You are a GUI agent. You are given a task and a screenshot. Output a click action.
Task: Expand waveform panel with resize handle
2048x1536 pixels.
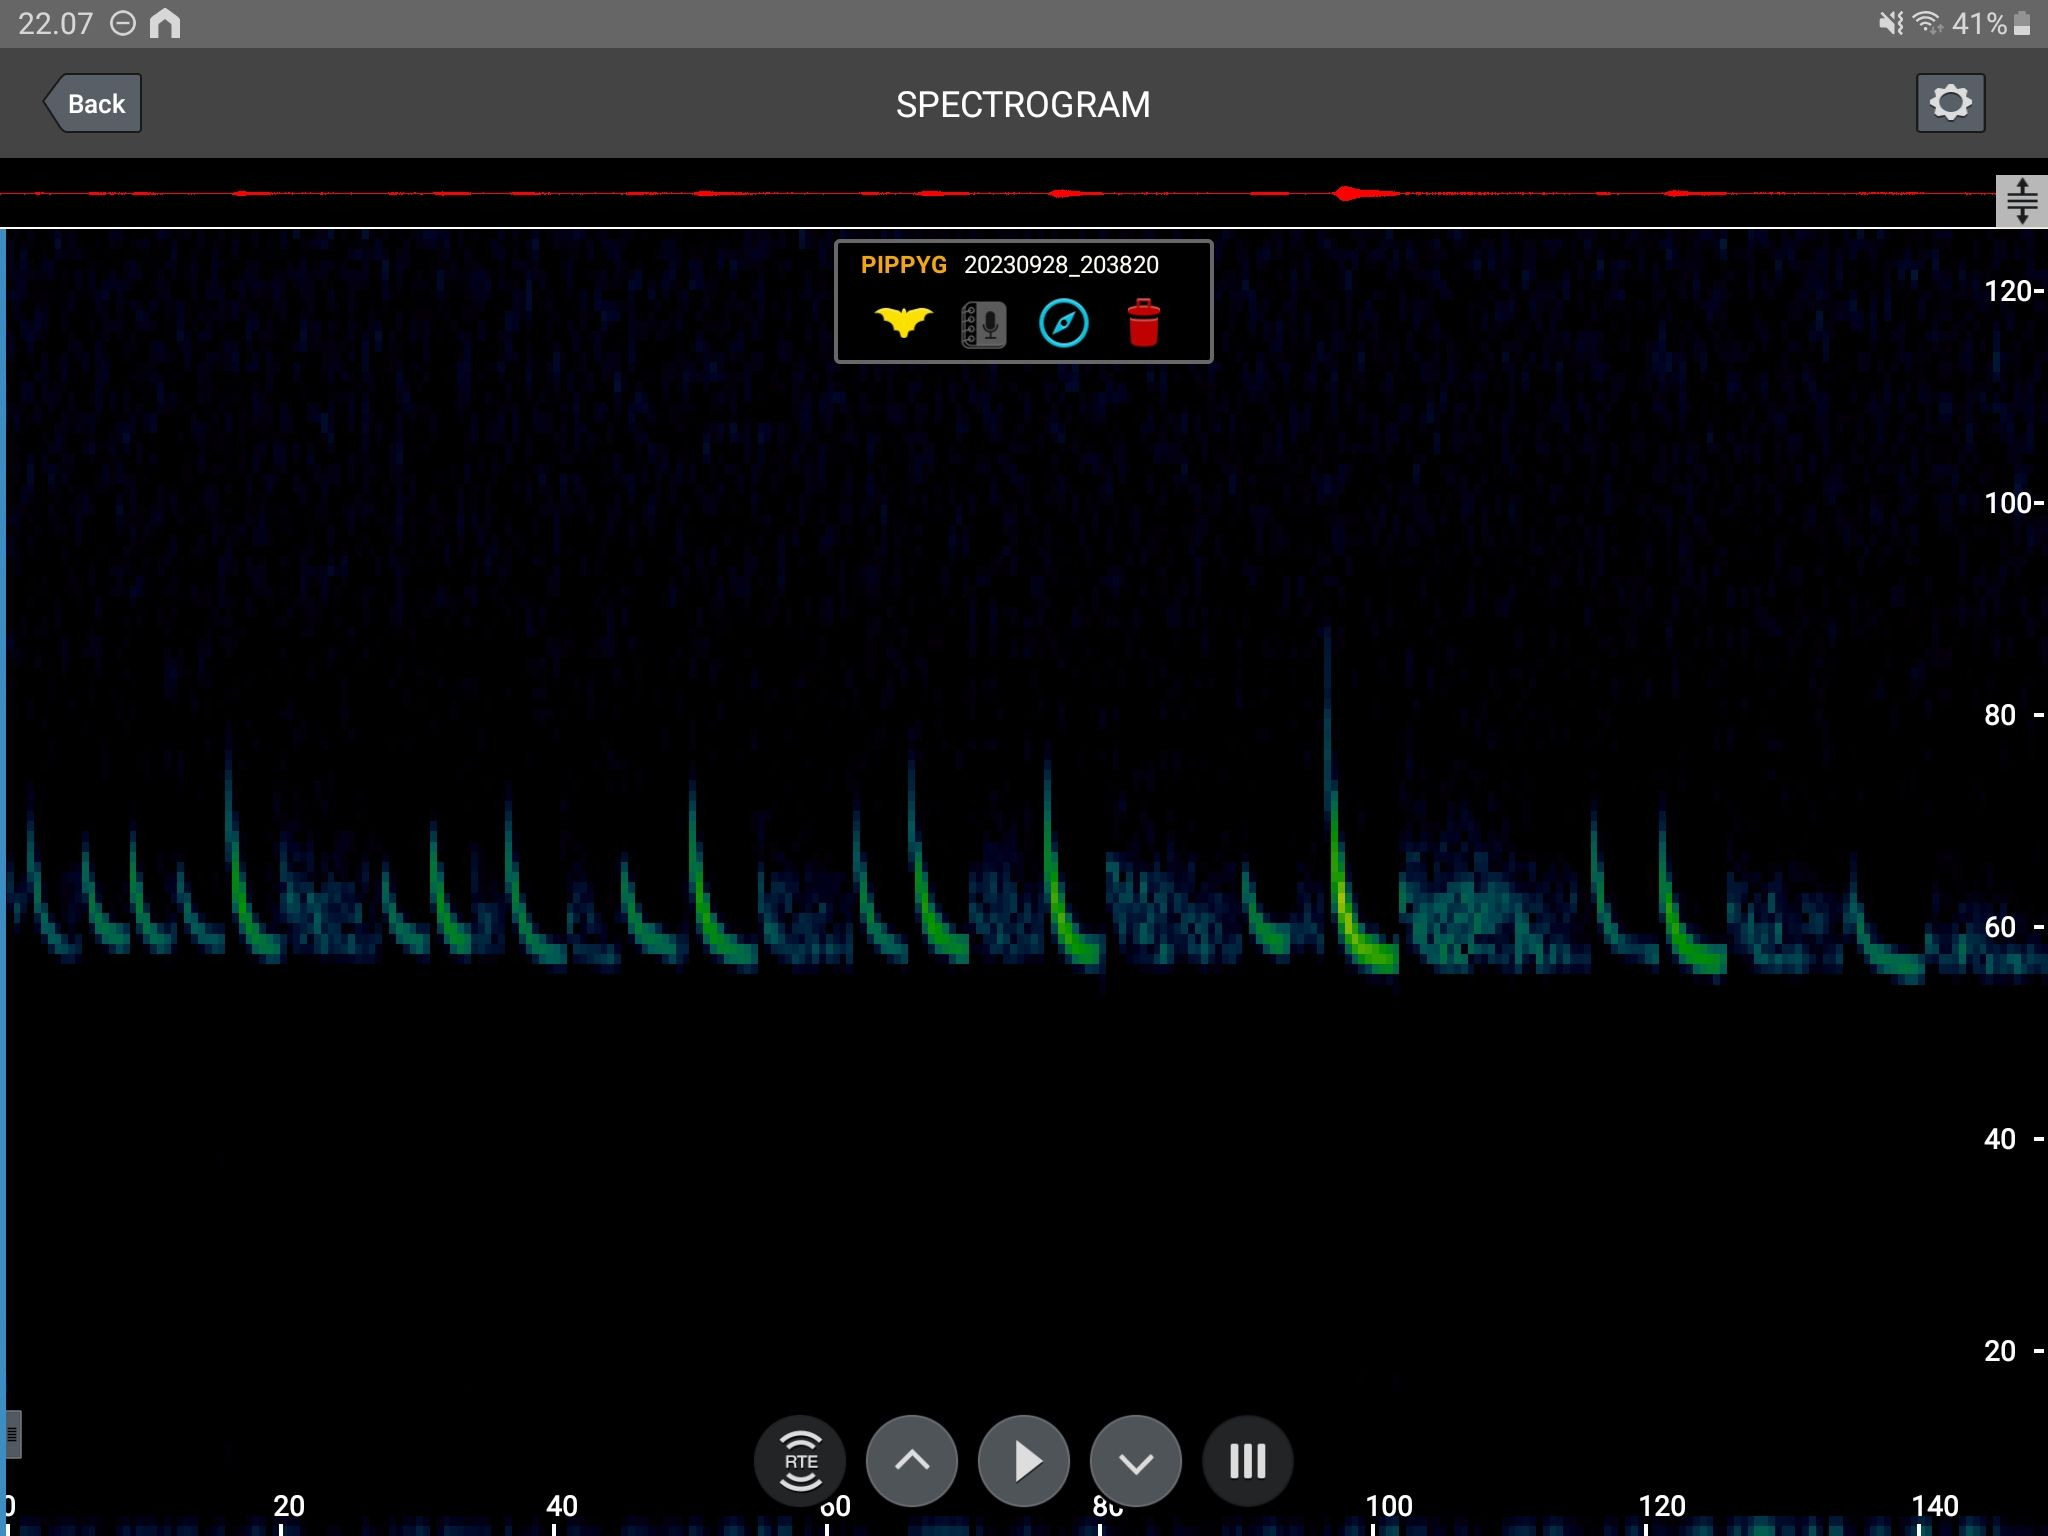2021,201
